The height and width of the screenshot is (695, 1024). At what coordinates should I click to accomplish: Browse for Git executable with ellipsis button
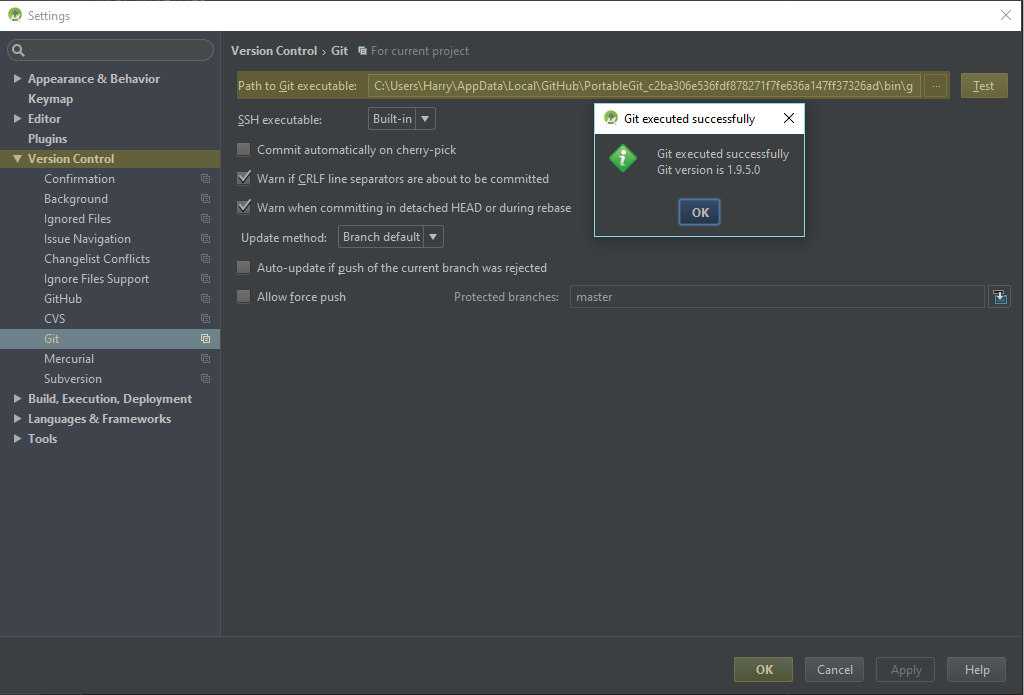click(x=936, y=86)
